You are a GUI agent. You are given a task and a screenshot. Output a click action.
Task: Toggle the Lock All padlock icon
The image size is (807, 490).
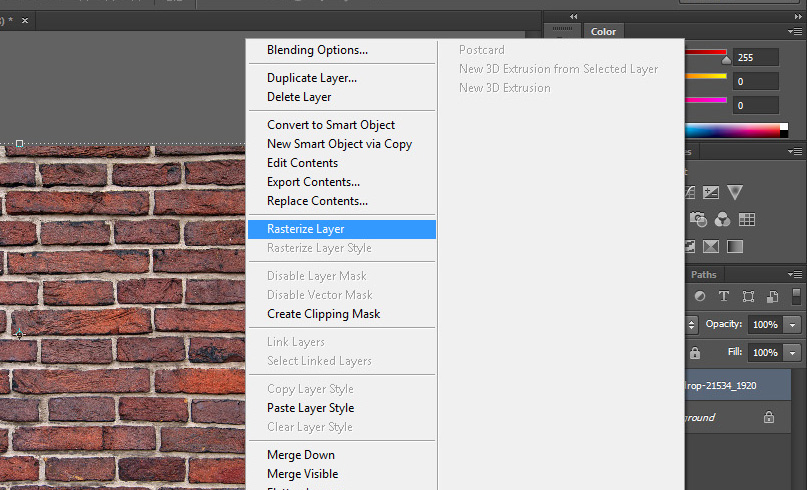click(x=694, y=352)
